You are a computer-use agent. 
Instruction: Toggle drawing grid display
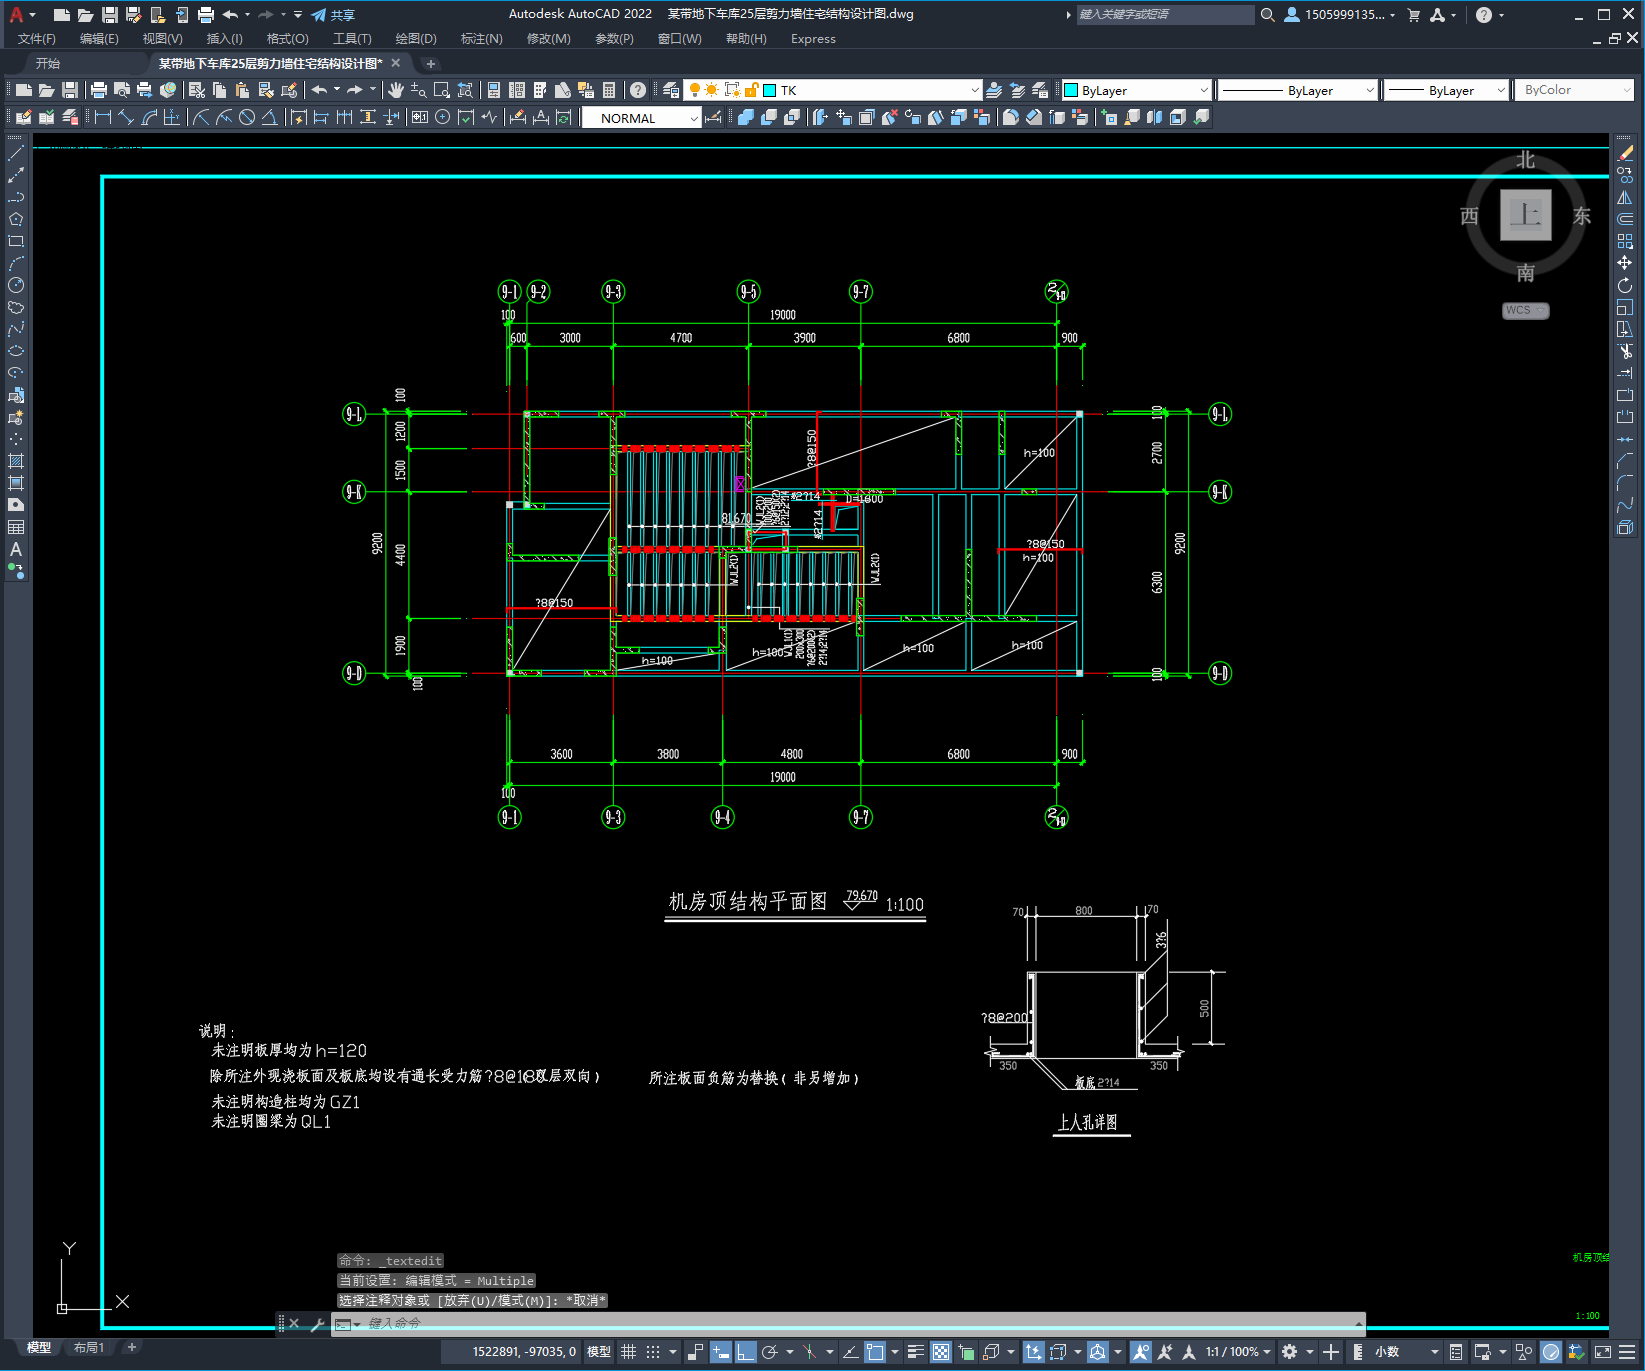[628, 1352]
